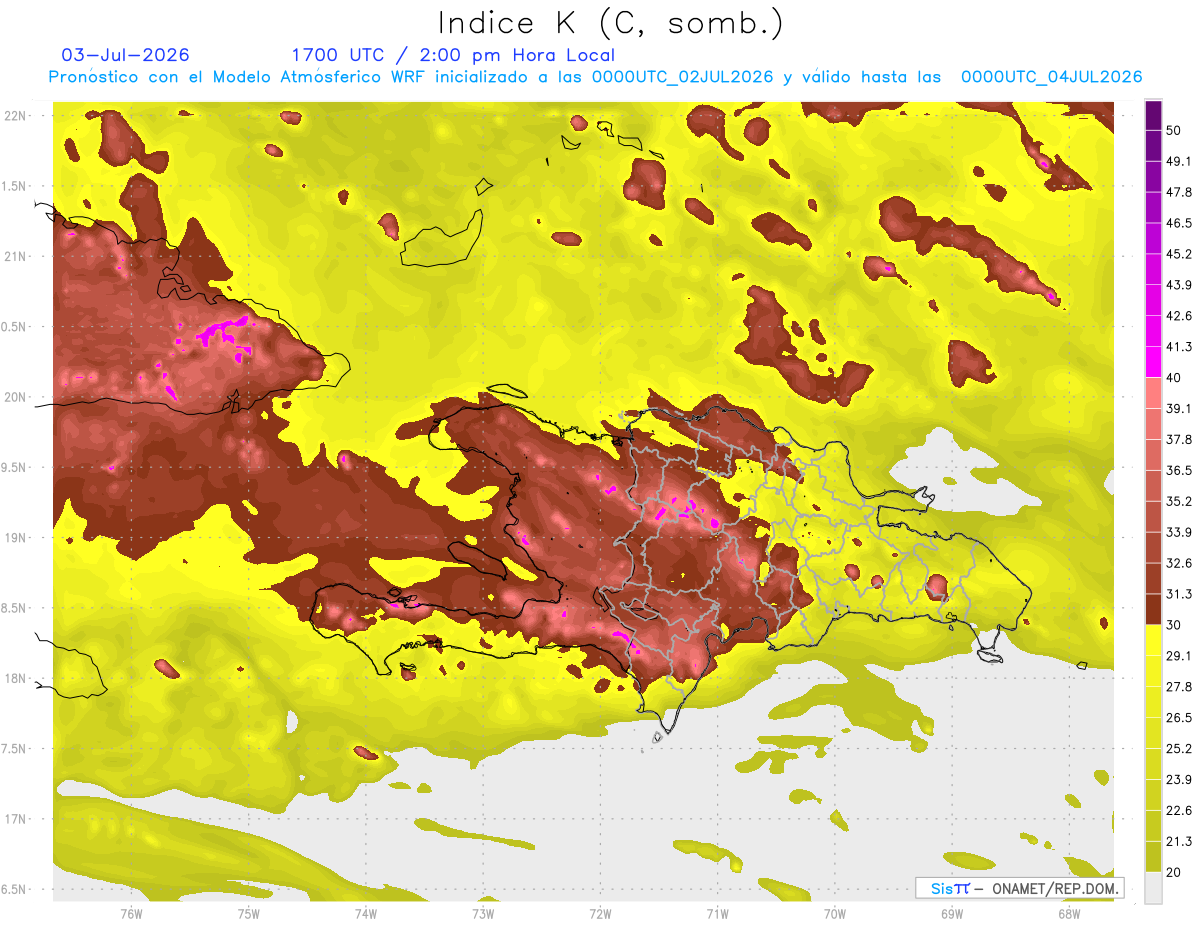1200x927 pixels.
Task: Click the "SisTT – ONAMET/REP.DOM." credit box
Action: [1019, 888]
